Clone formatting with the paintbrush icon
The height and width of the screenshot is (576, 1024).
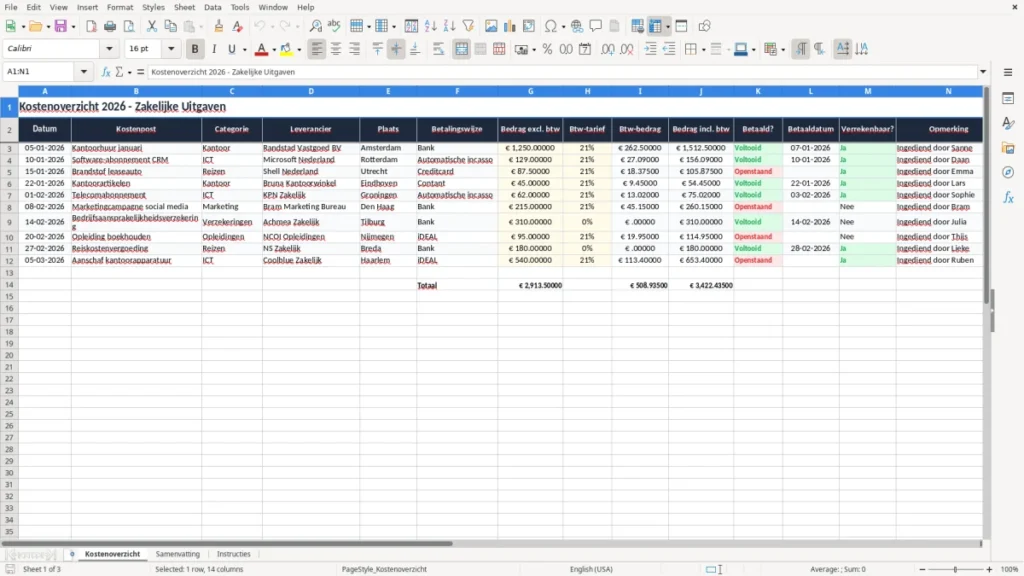[219, 26]
